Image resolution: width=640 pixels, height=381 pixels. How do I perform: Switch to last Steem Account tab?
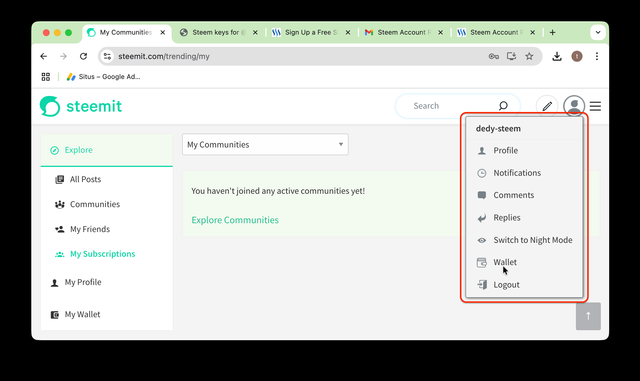(x=496, y=32)
